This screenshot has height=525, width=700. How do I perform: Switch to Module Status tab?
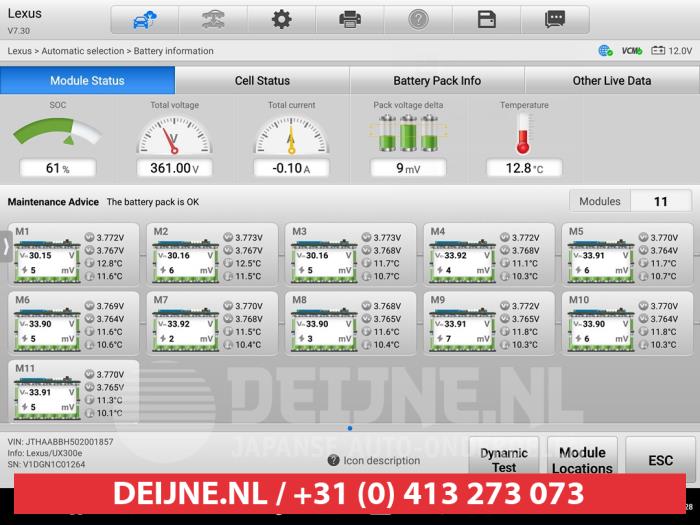pos(88,80)
